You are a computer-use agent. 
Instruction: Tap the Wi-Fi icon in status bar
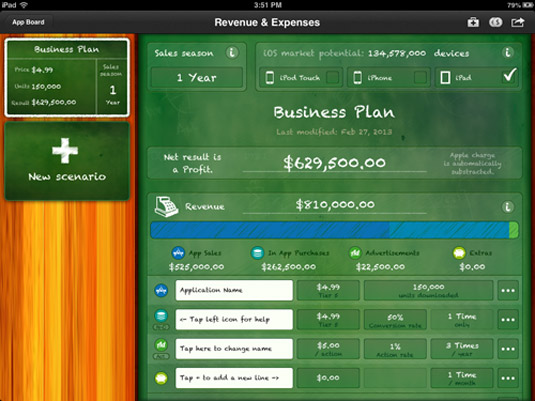click(24, 5)
